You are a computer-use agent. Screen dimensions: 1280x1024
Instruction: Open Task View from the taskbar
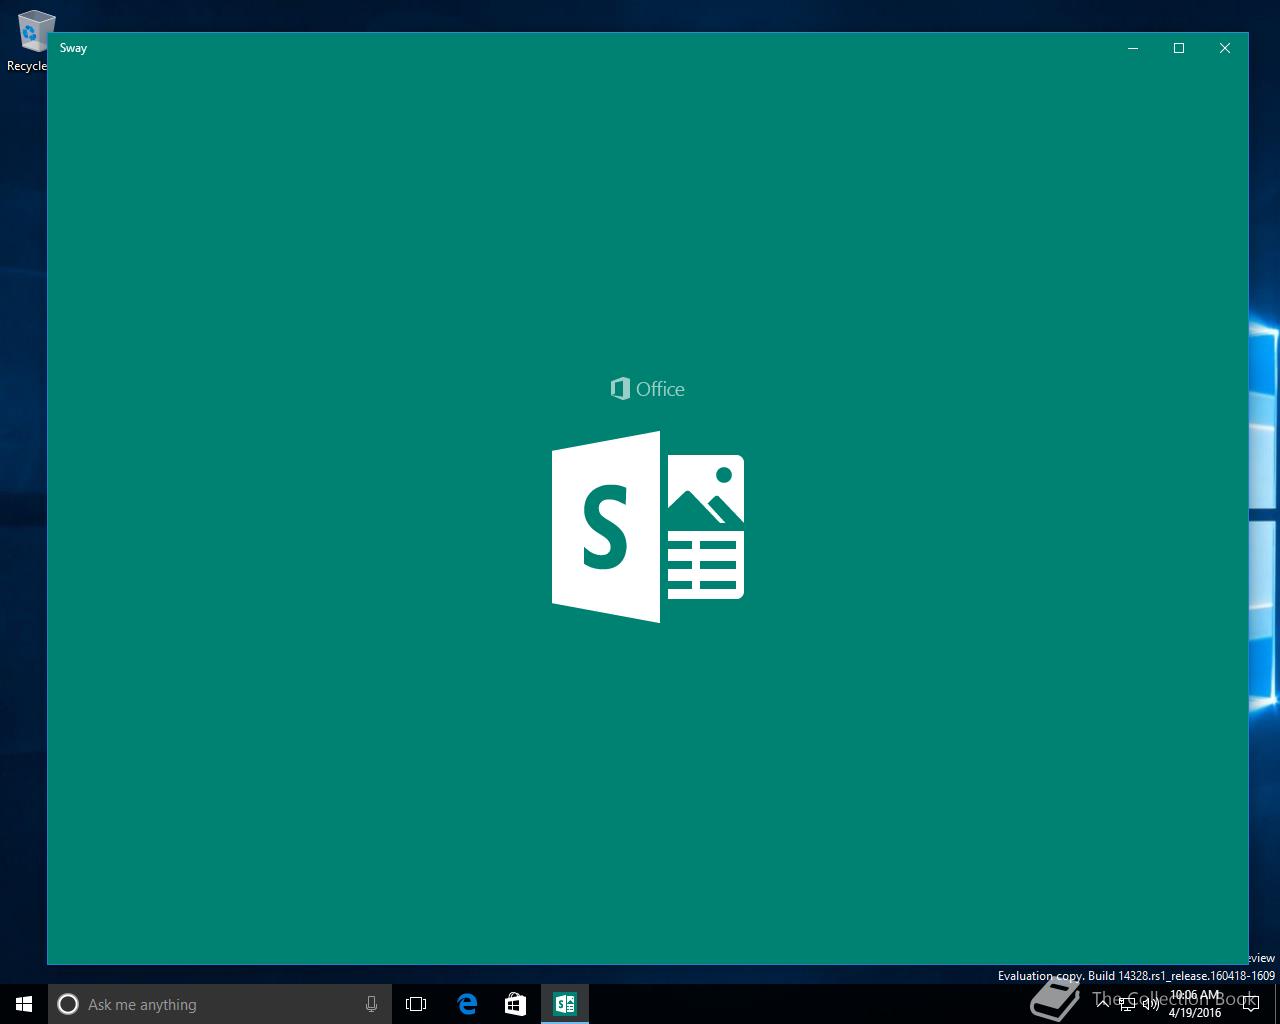pyautogui.click(x=416, y=1004)
